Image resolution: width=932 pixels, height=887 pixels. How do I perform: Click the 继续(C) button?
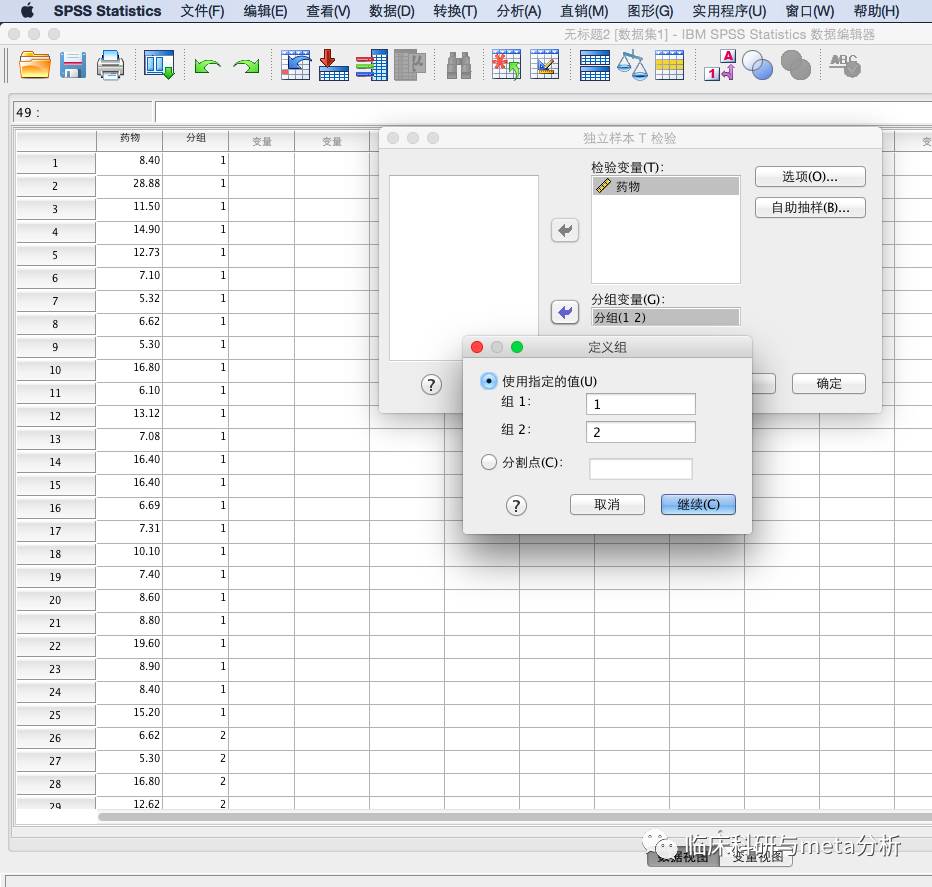click(698, 505)
